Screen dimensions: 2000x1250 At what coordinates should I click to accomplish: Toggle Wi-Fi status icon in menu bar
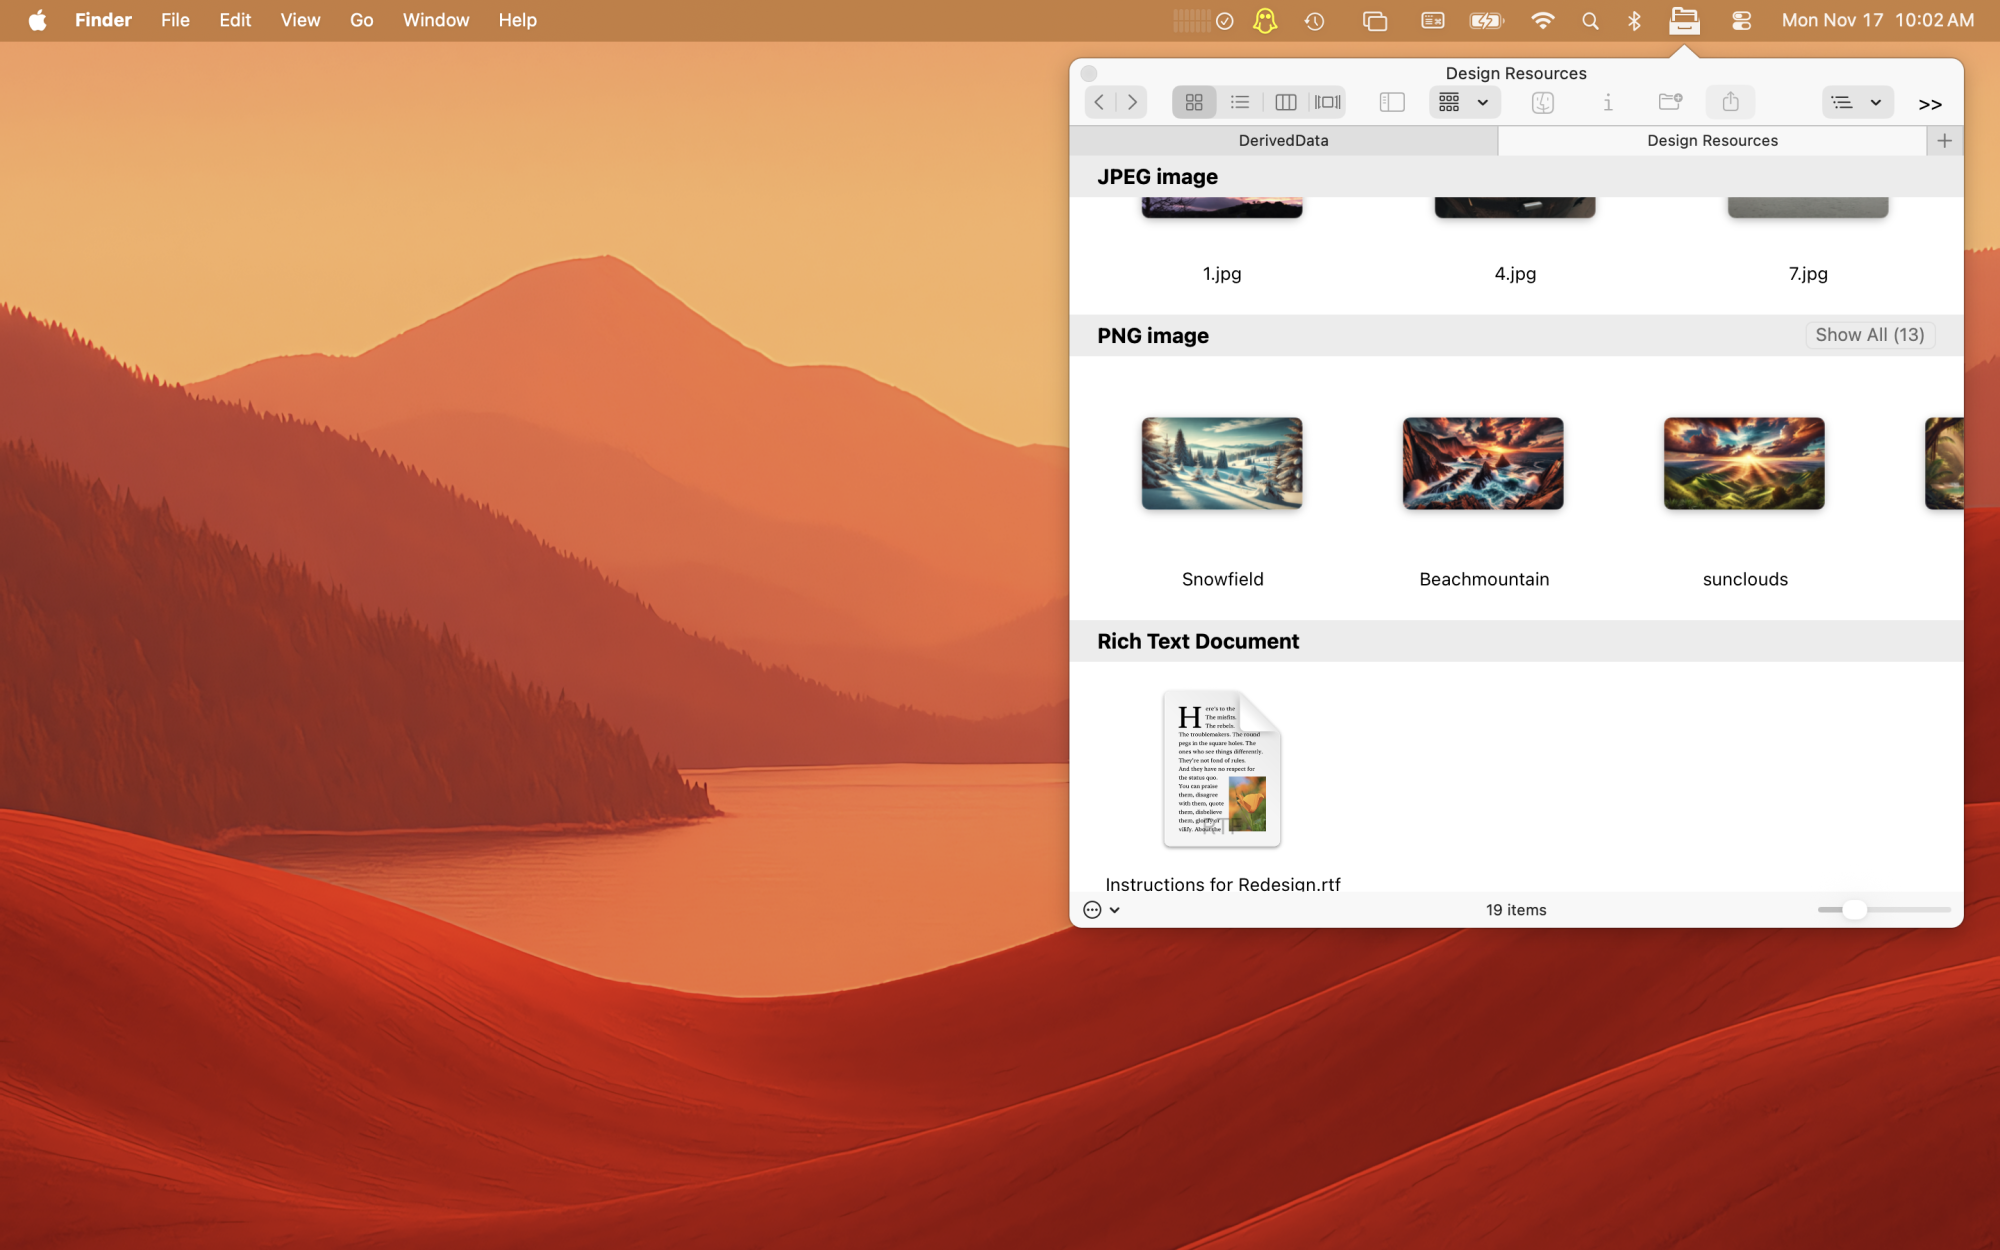click(x=1543, y=19)
